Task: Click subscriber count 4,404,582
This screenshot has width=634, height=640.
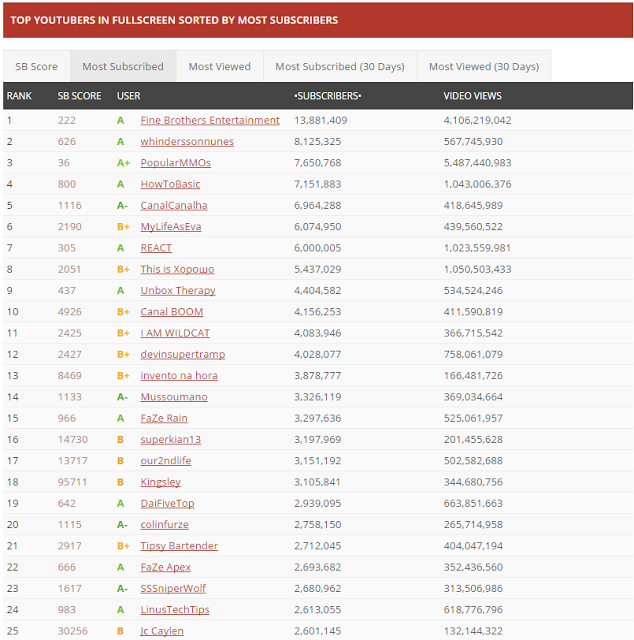Action: tap(317, 291)
